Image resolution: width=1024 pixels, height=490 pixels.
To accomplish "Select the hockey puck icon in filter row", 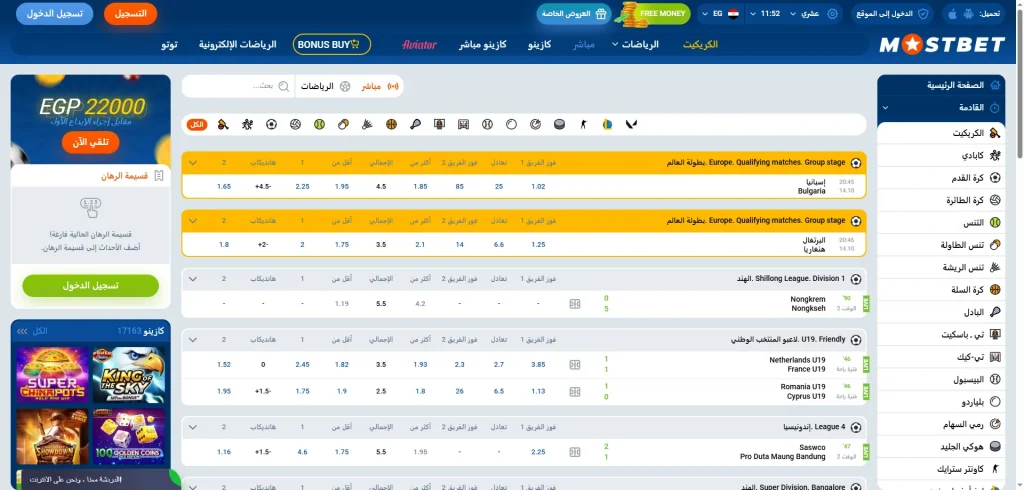I will (x=559, y=124).
